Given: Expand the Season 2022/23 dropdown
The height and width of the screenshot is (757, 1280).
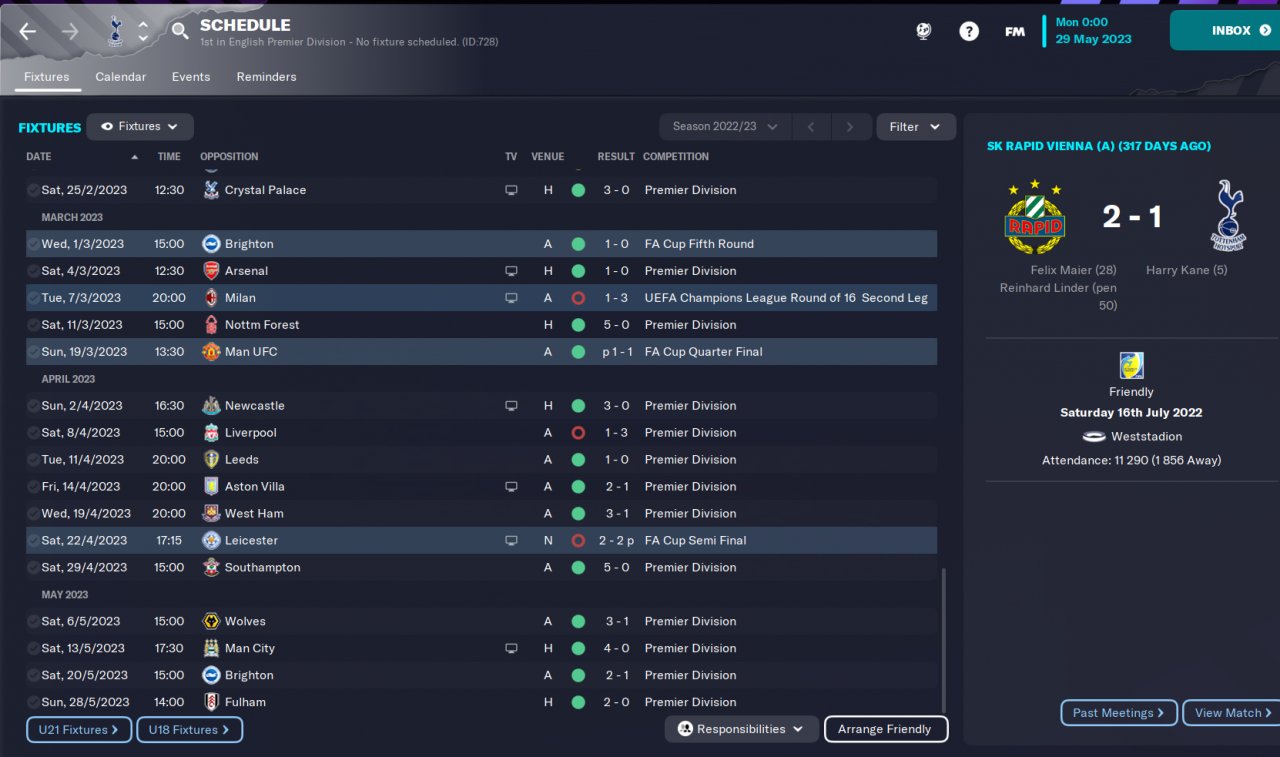Looking at the screenshot, I should coord(725,127).
